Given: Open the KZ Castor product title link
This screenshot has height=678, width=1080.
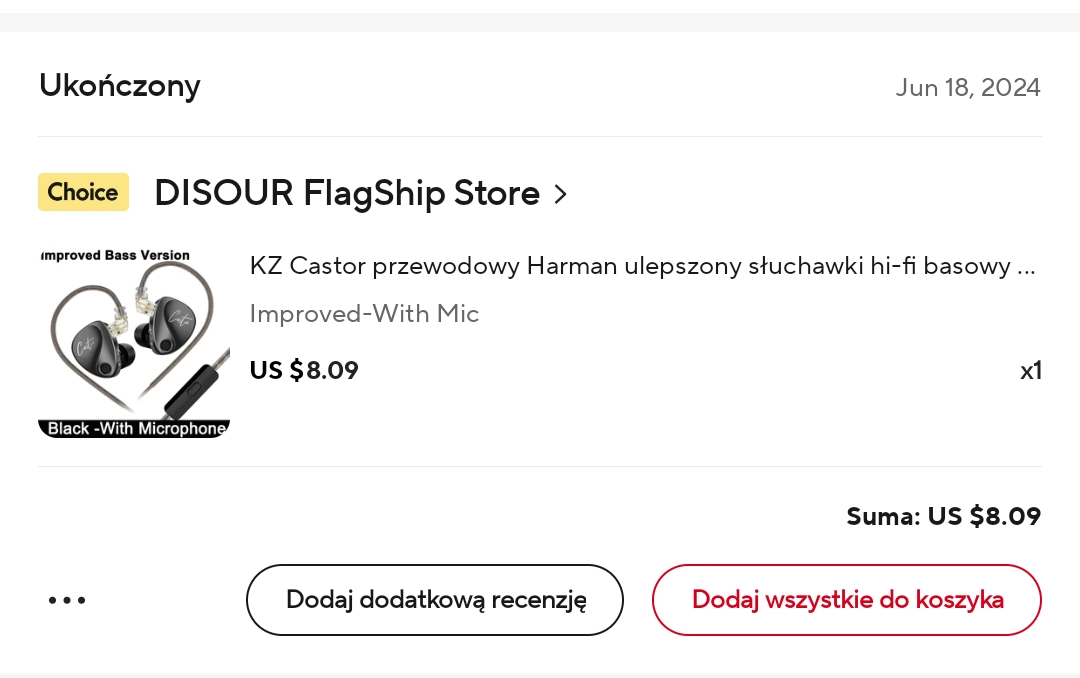Looking at the screenshot, I should tap(630, 266).
